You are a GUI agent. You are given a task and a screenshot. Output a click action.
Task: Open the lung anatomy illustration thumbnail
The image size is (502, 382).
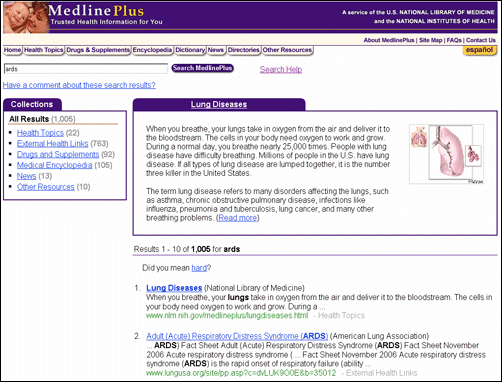[x=446, y=154]
